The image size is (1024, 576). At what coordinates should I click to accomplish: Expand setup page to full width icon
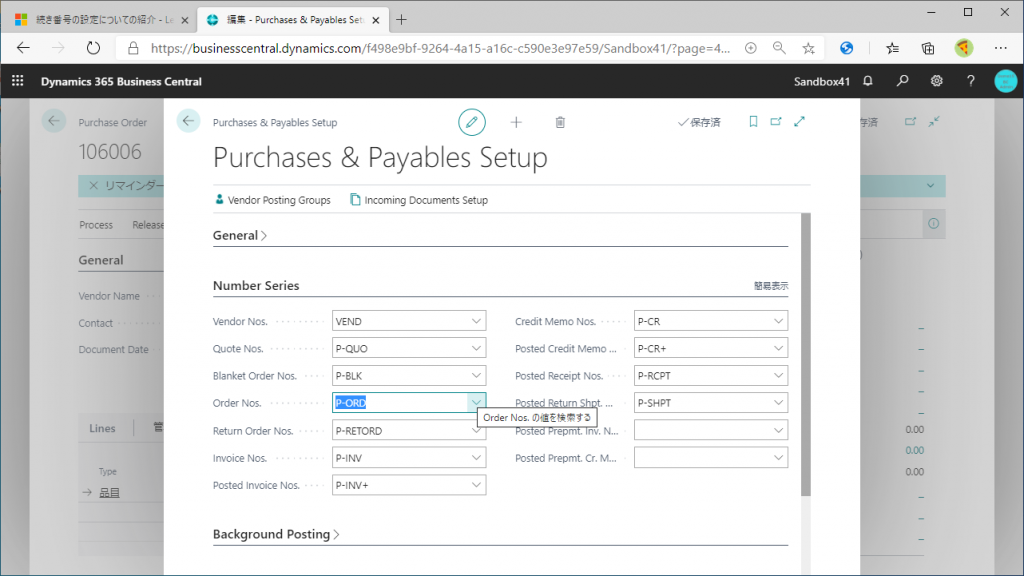pos(799,121)
